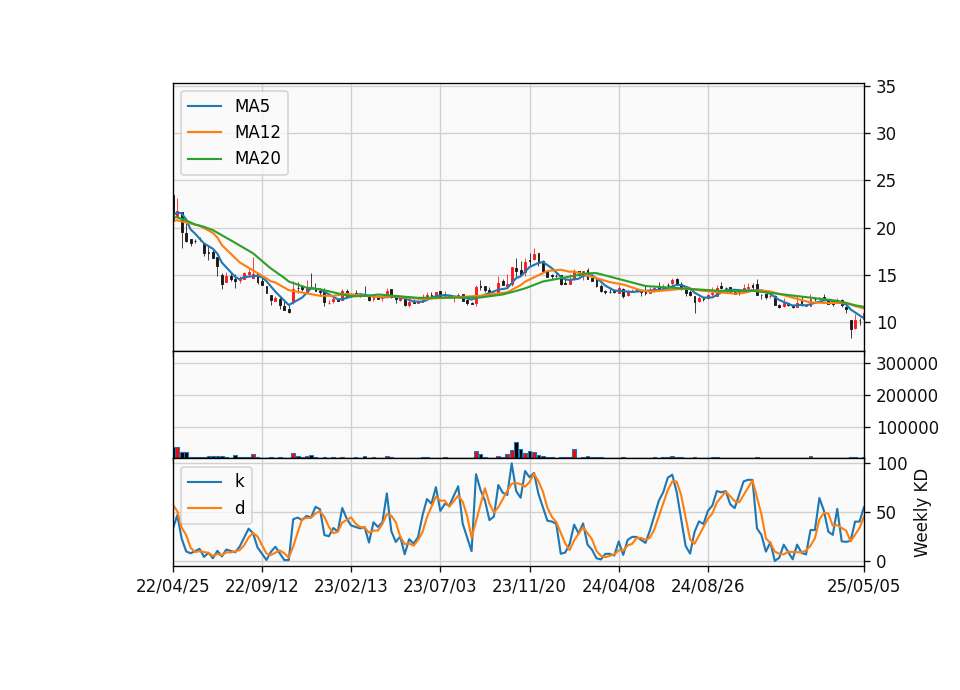Click the blue MA5 legend line swatch
Viewport: 960px width, 690px height.
coord(204,106)
